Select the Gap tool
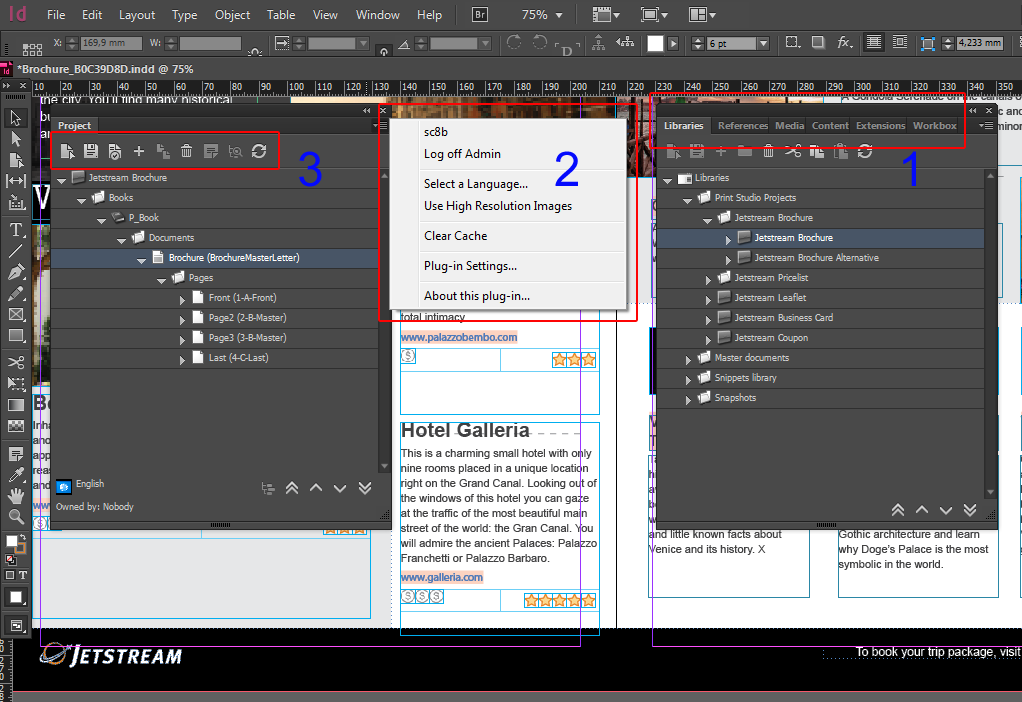Image resolution: width=1022 pixels, height=702 pixels. [16, 181]
